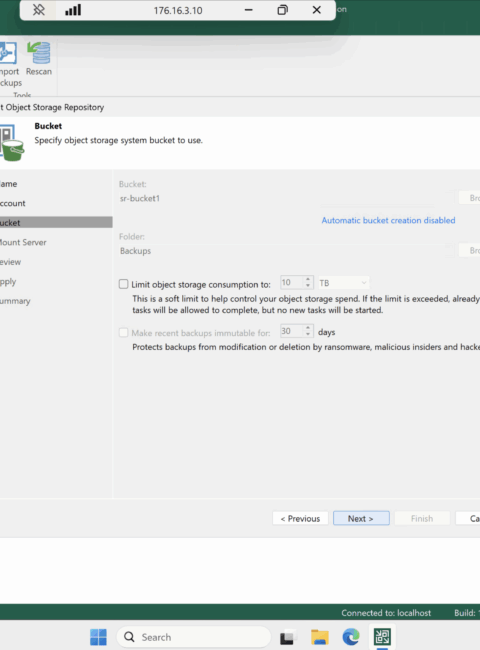The width and height of the screenshot is (480, 650).
Task: Unpin the remote connection bar
Action: 39,10
